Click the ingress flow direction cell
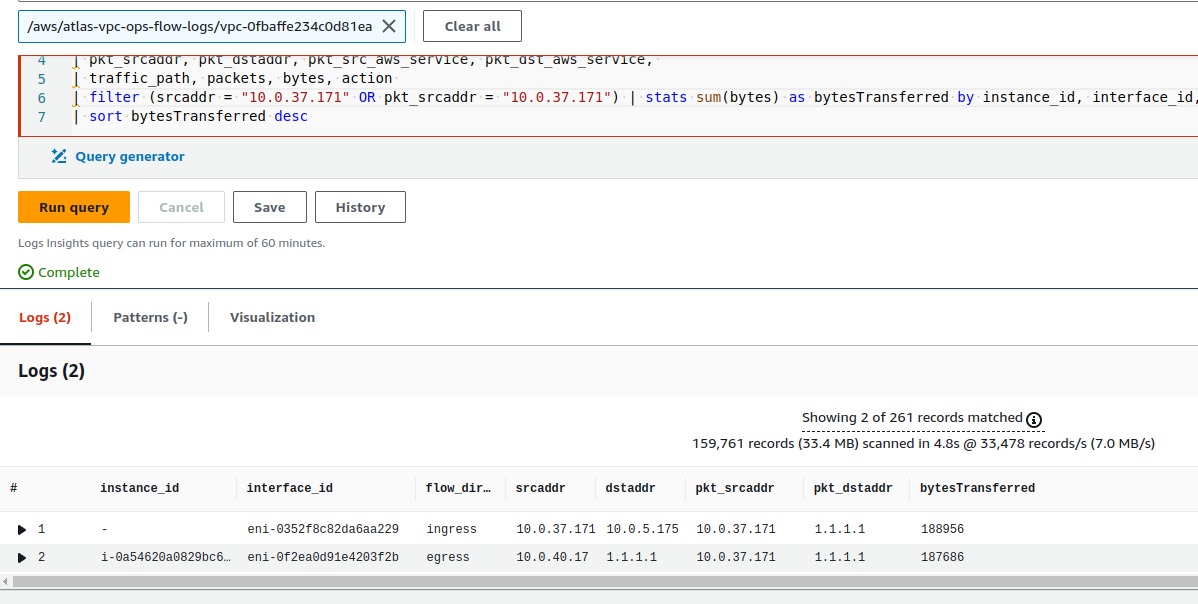 click(452, 529)
